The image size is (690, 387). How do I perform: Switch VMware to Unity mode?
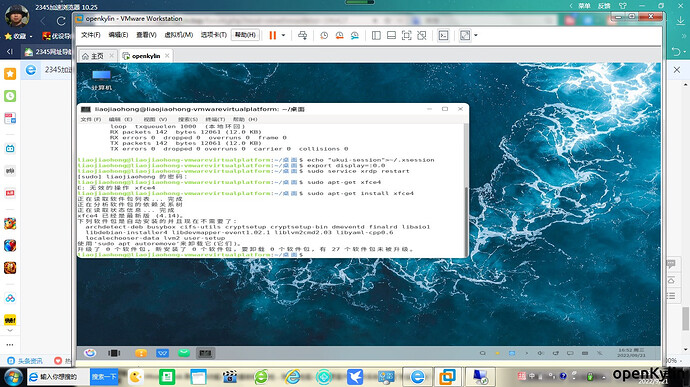[x=422, y=35]
